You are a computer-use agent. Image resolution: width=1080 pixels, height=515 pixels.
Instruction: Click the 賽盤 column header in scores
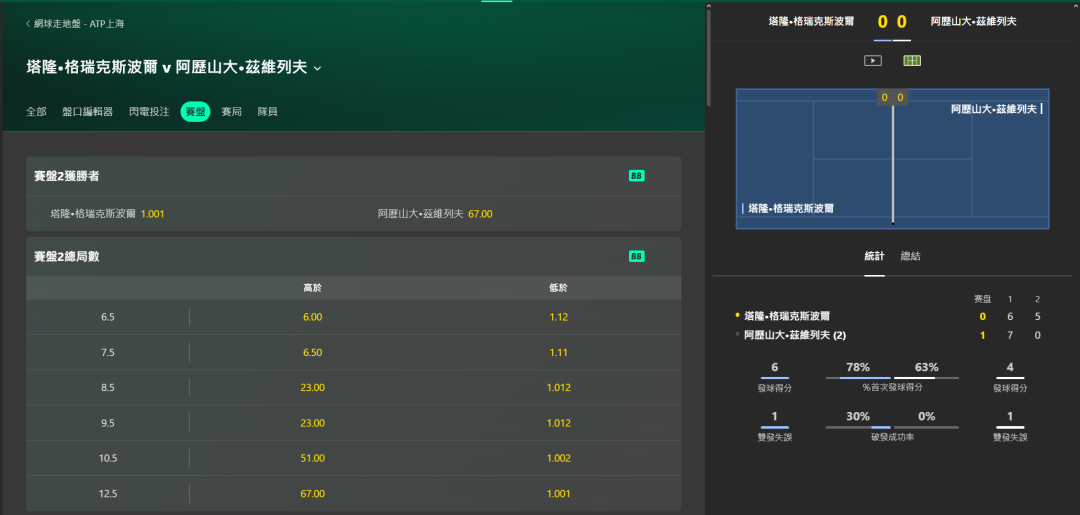coord(982,299)
